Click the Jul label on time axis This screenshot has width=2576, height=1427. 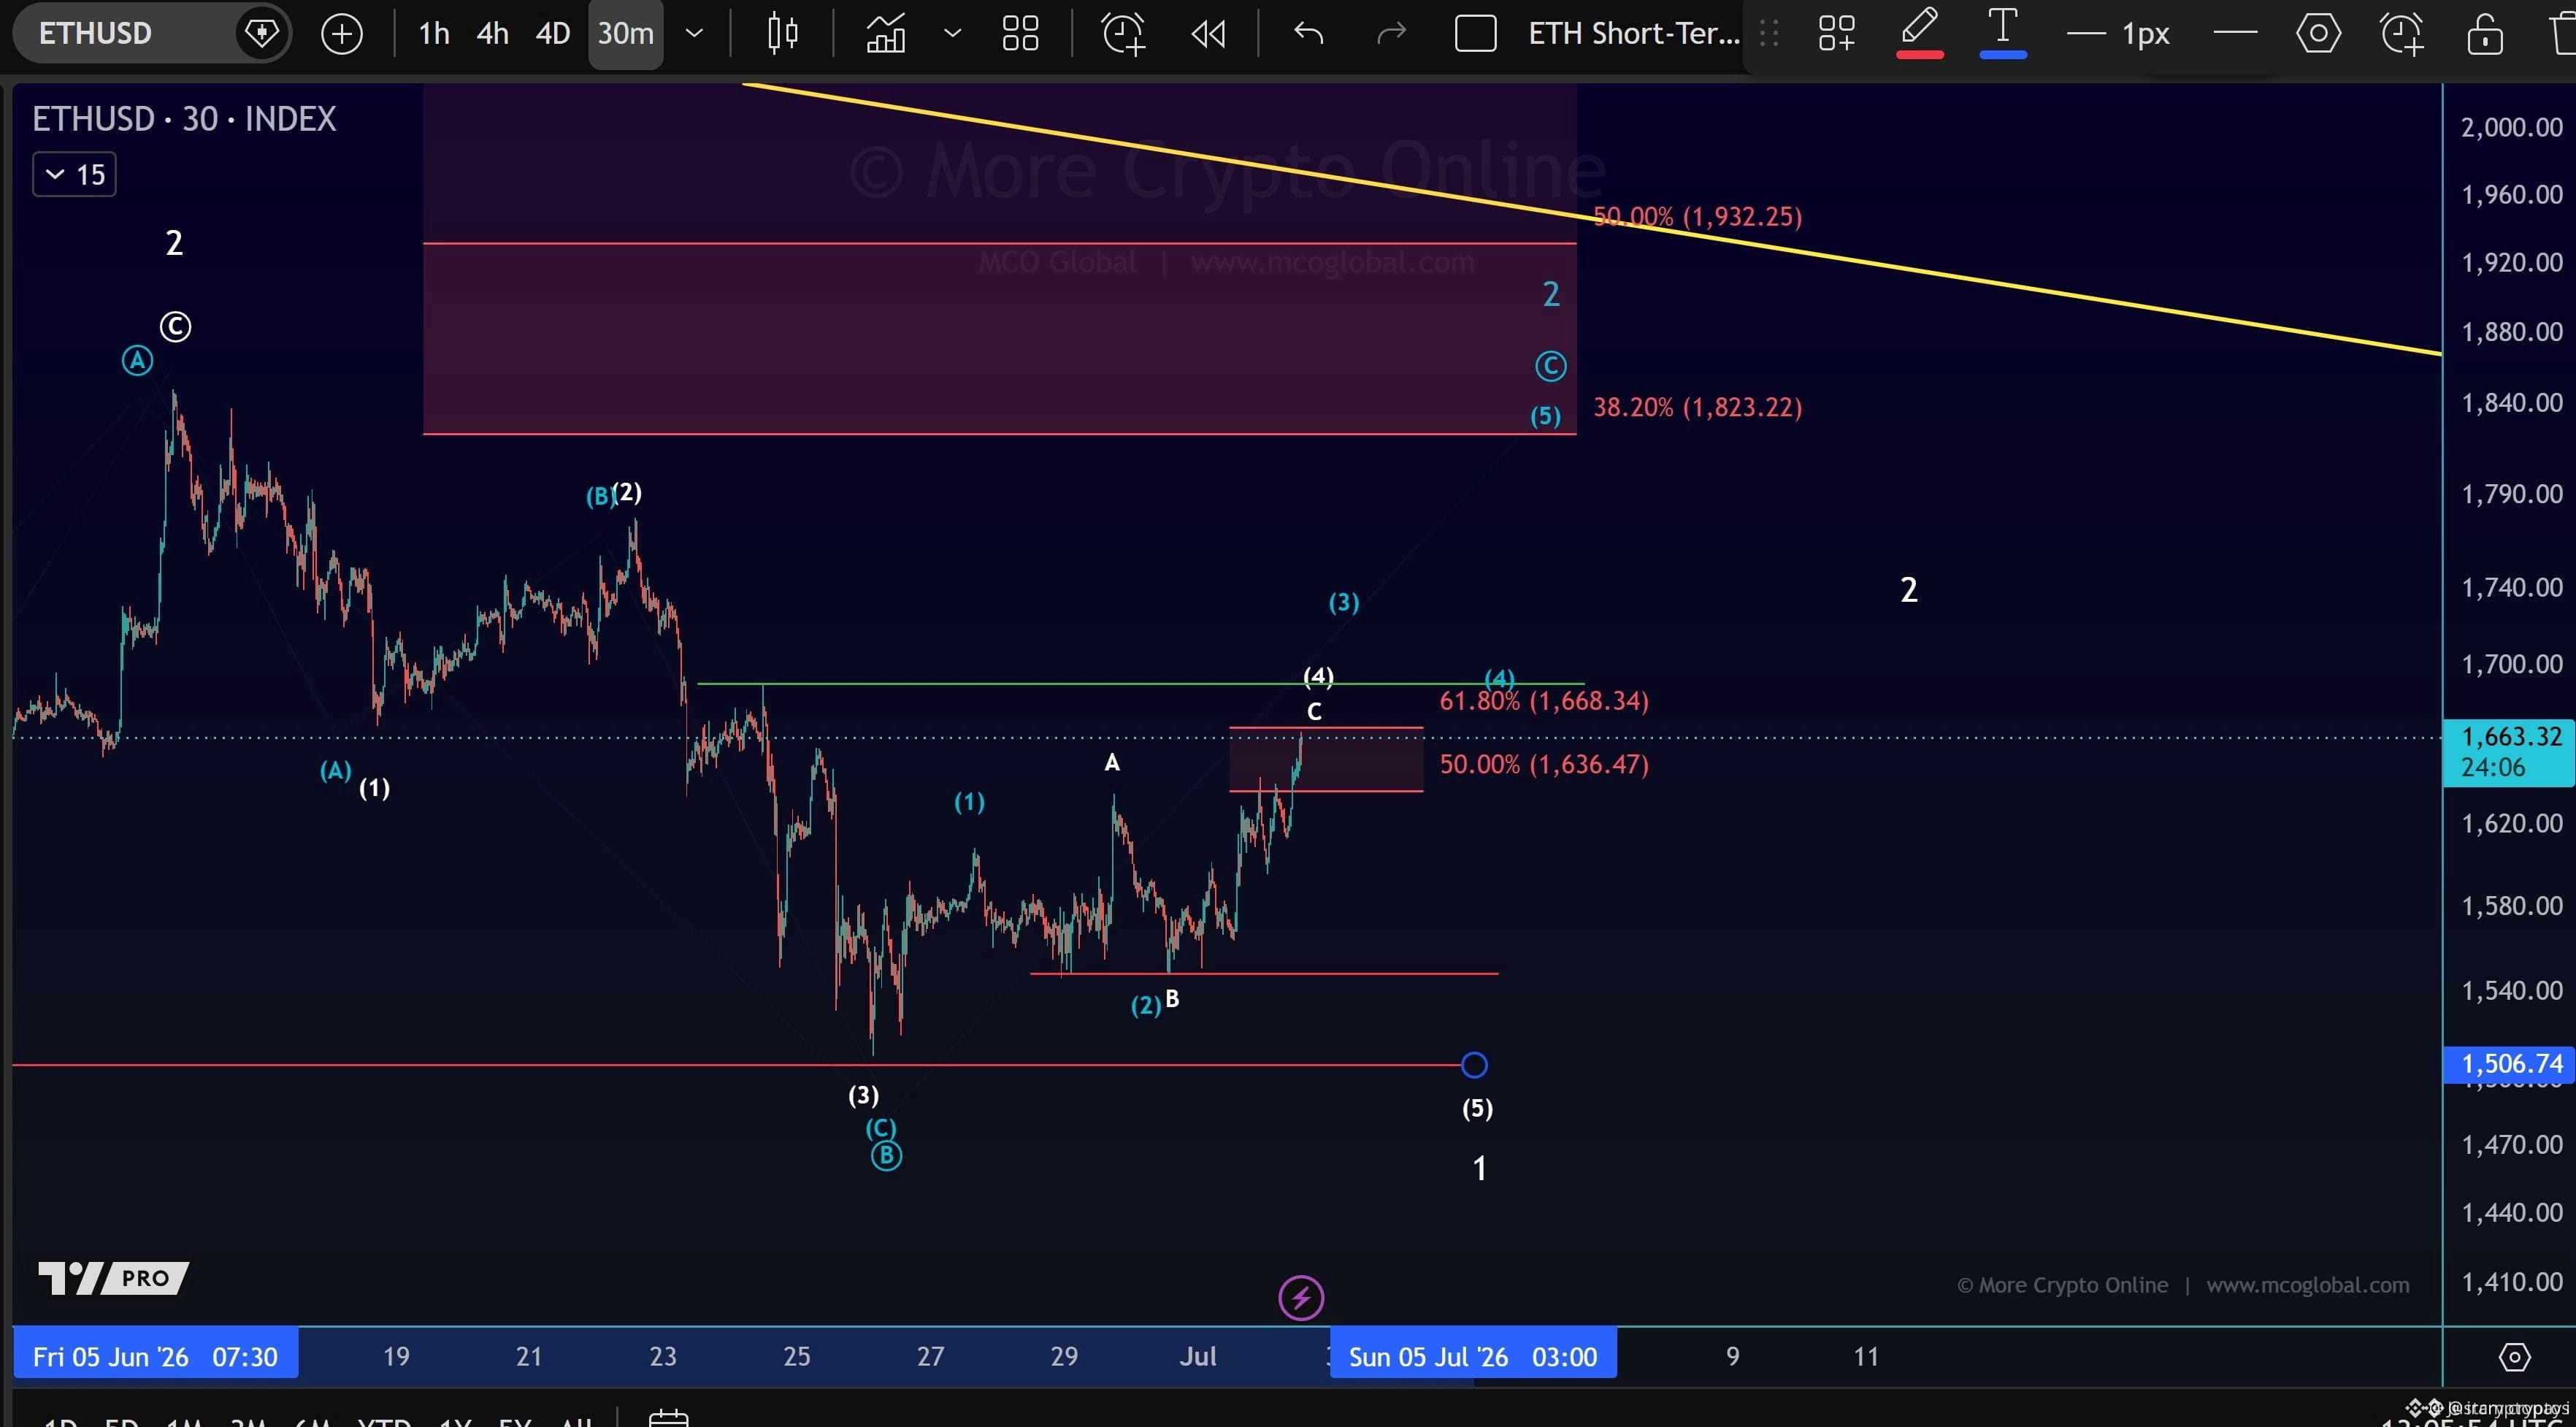click(1197, 1356)
